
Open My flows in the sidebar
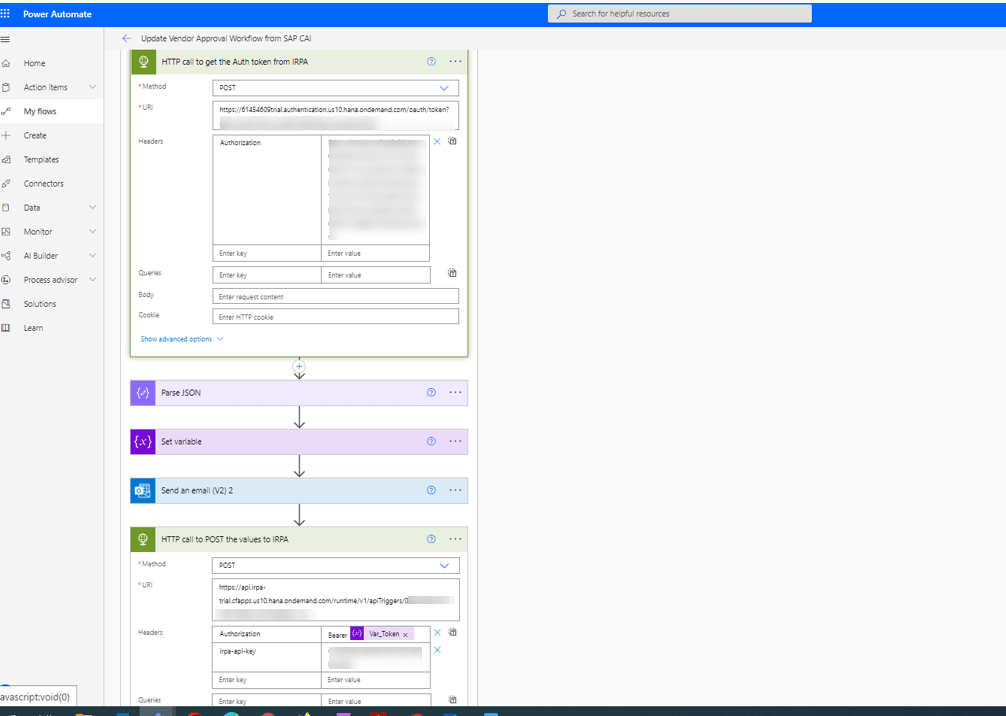tap(40, 112)
